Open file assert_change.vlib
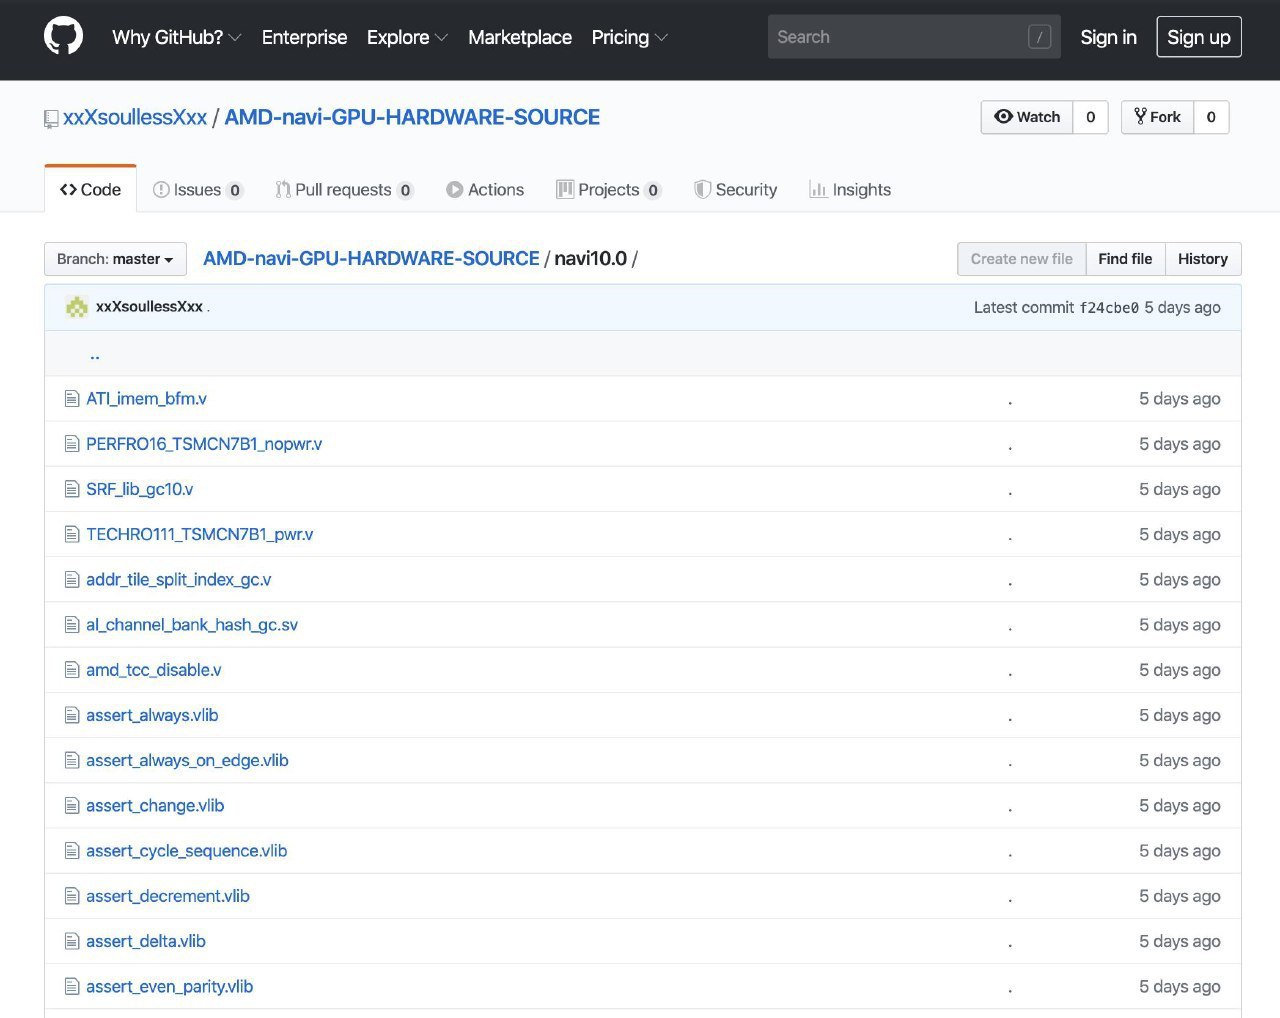Image resolution: width=1280 pixels, height=1018 pixels. click(155, 805)
